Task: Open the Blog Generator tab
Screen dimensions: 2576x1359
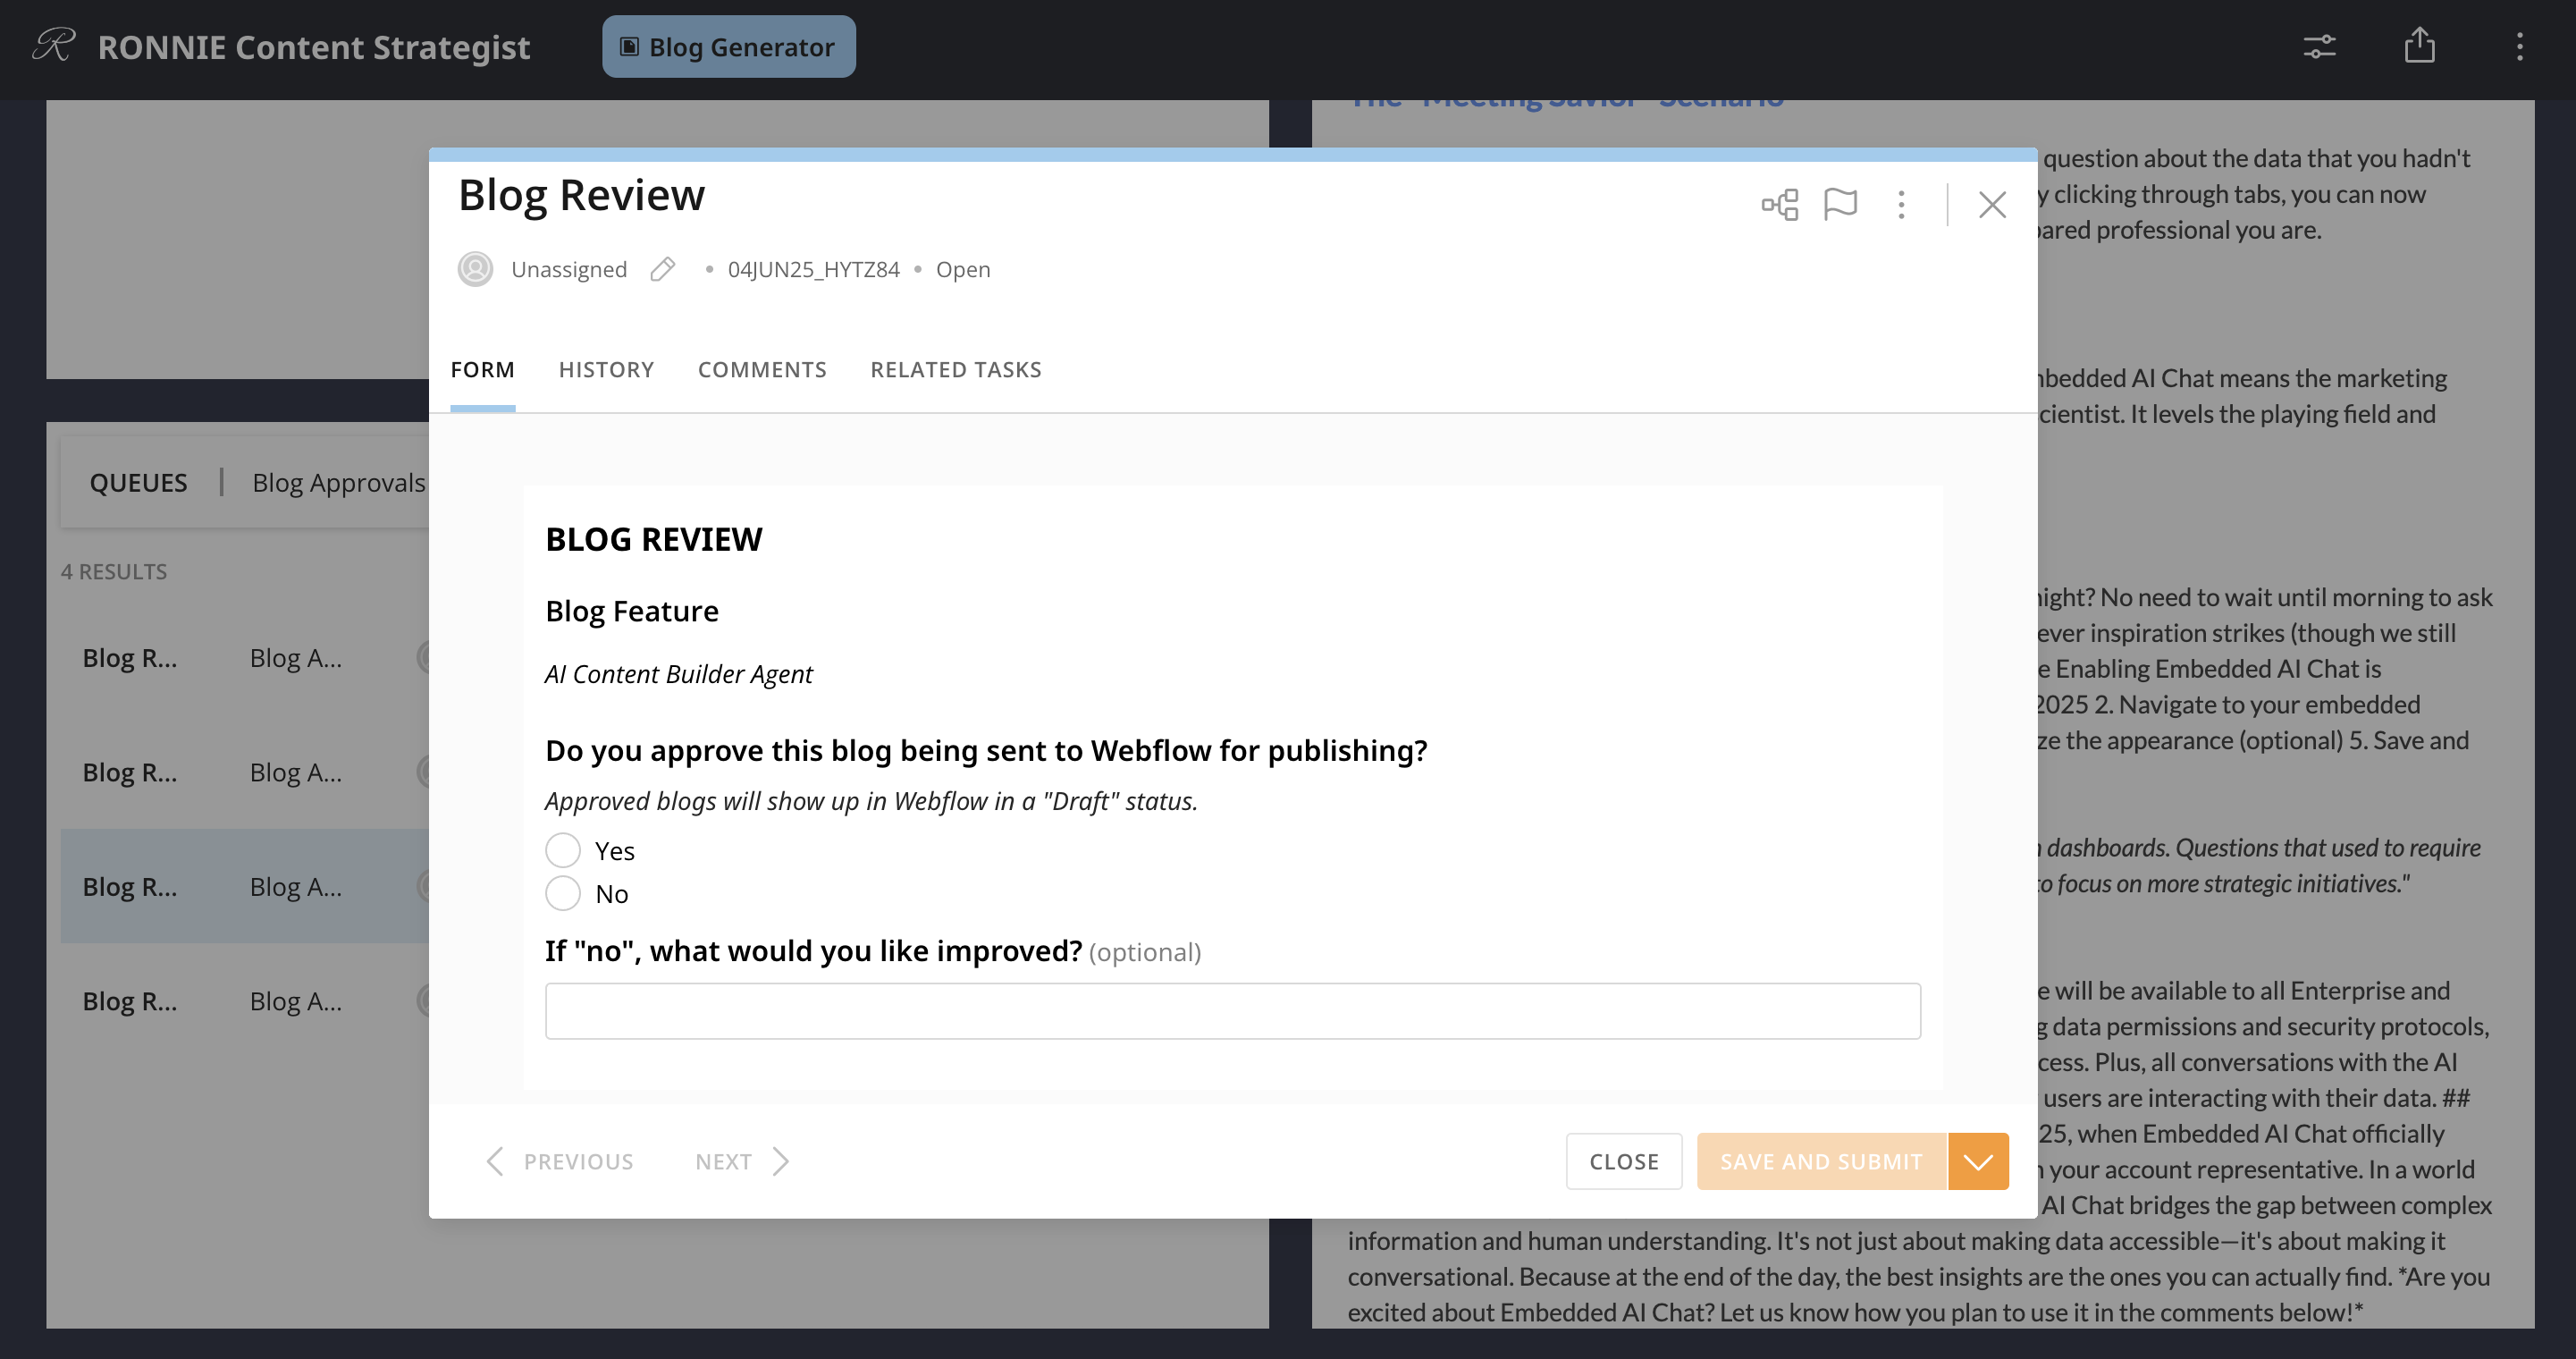Action: (729, 46)
